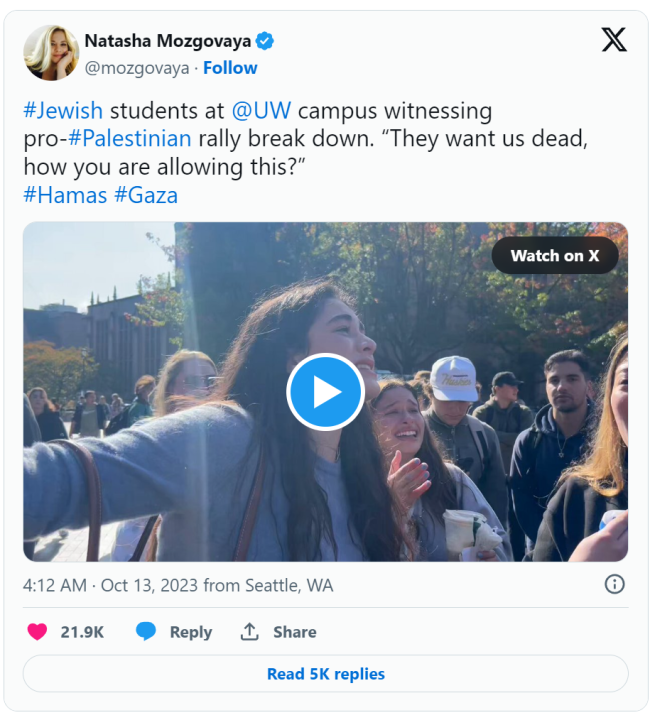Click the blue reply bubble icon
The width and height of the screenshot is (650, 720).
(146, 632)
